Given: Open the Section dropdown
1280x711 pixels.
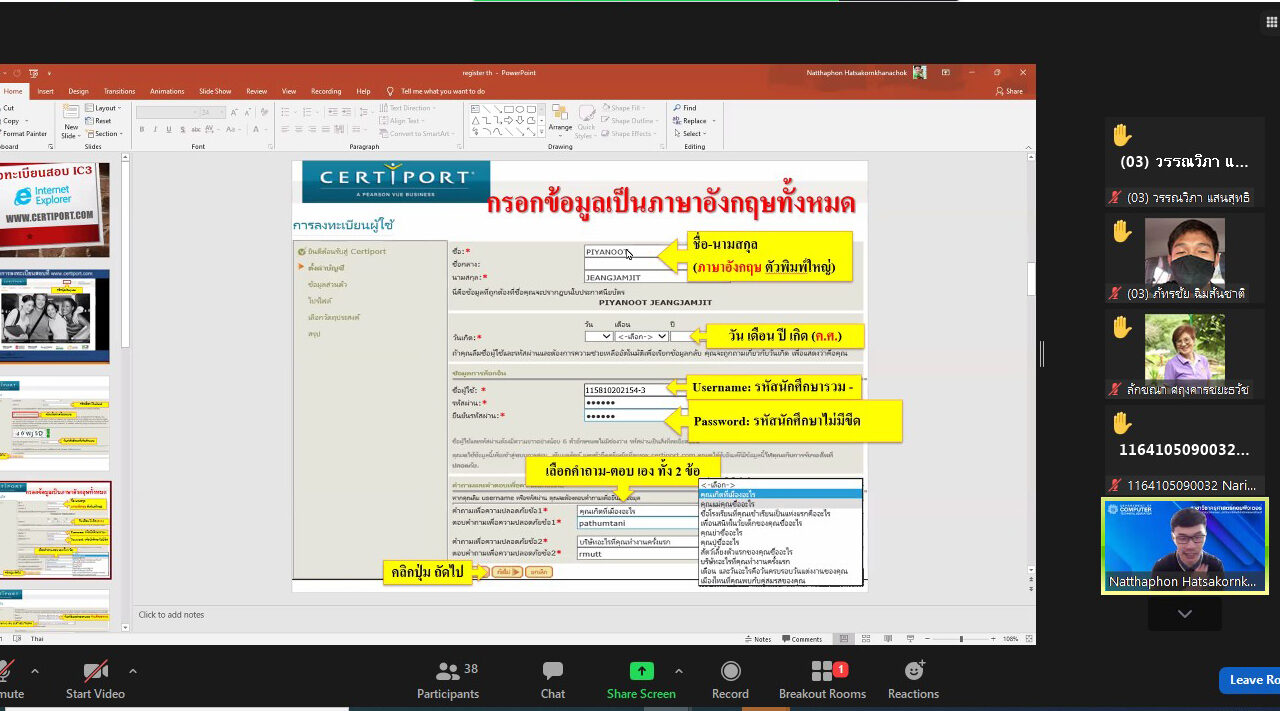Looking at the screenshot, I should (104, 134).
